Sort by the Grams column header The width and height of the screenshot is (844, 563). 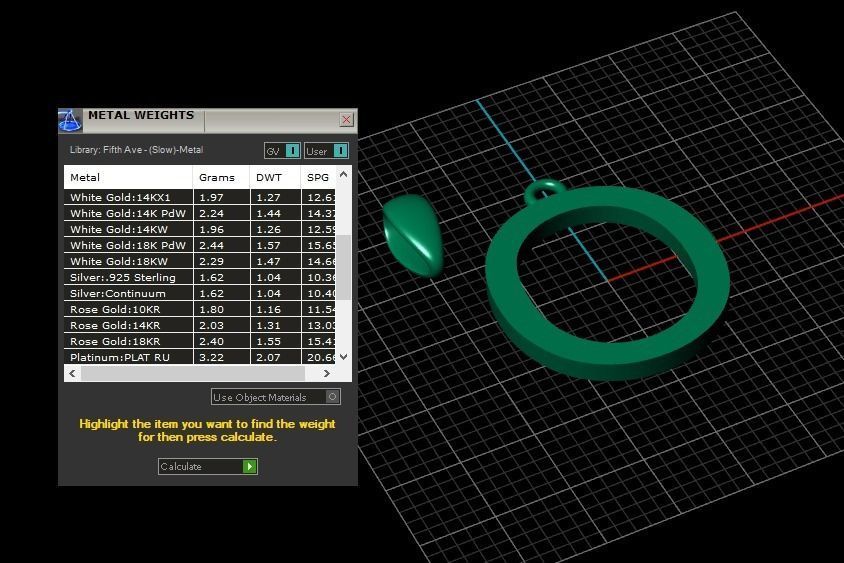coord(221,177)
